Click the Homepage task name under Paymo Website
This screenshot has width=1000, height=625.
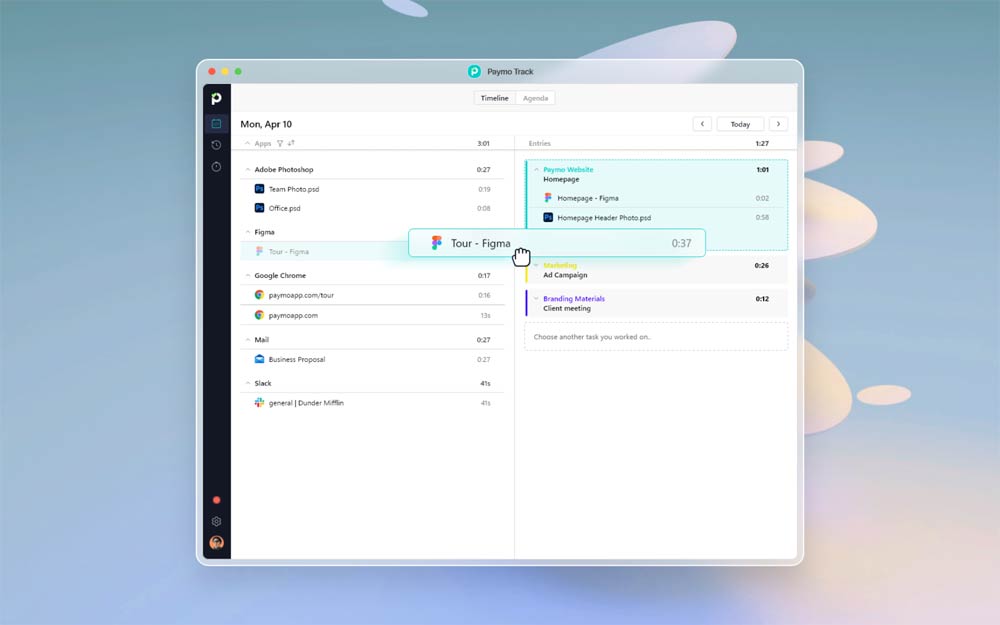point(561,179)
